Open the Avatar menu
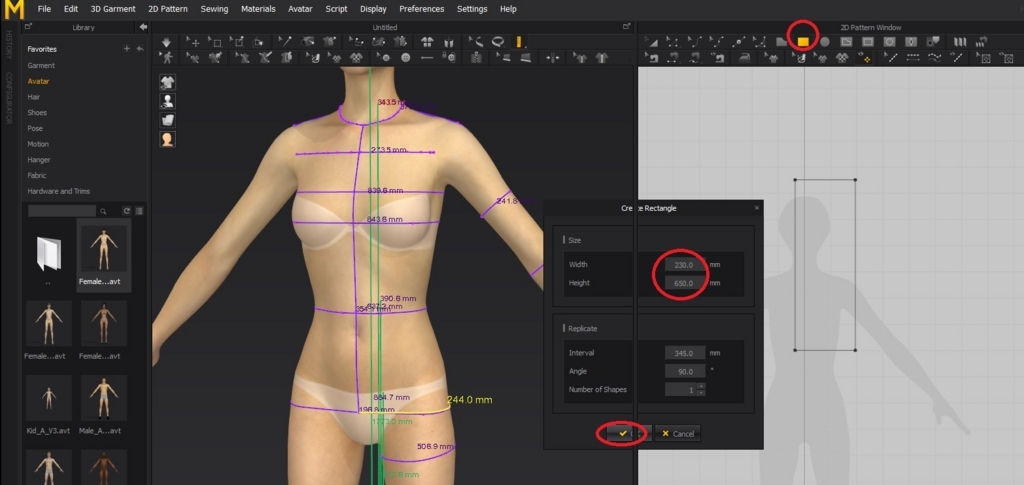 pos(300,9)
